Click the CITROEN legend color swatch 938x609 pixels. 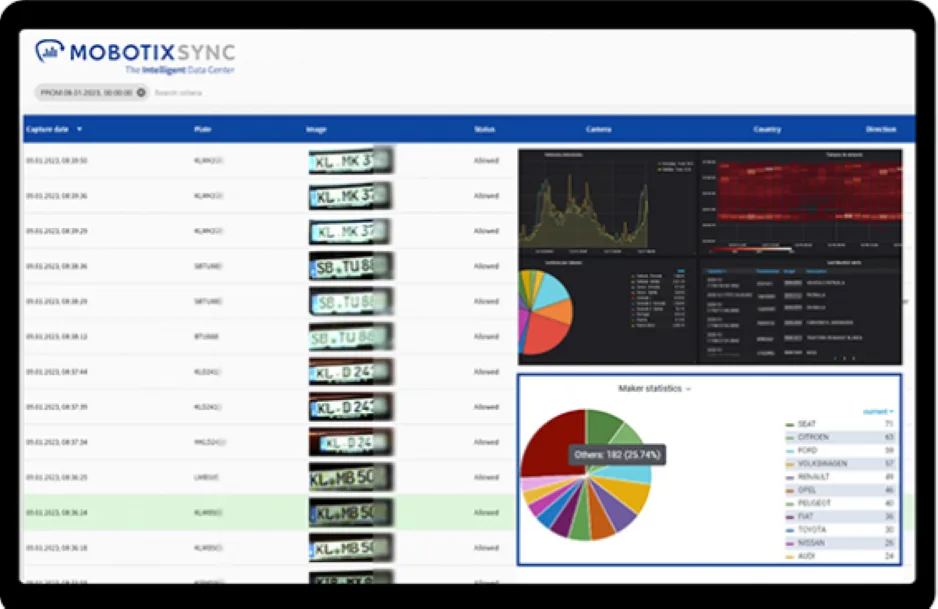[790, 438]
